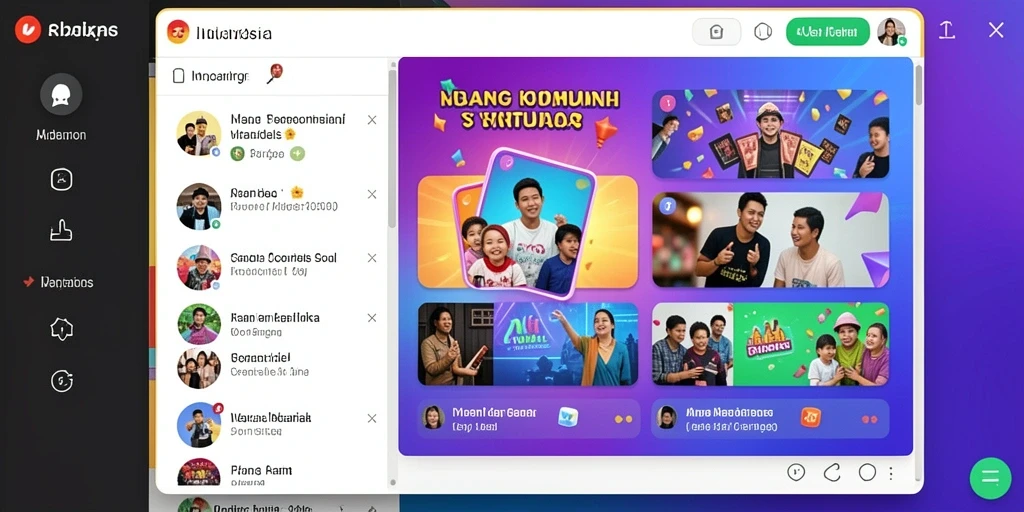This screenshot has height=512, width=1024.
Task: Select the Nentebos sidebar item
Action: 58,282
